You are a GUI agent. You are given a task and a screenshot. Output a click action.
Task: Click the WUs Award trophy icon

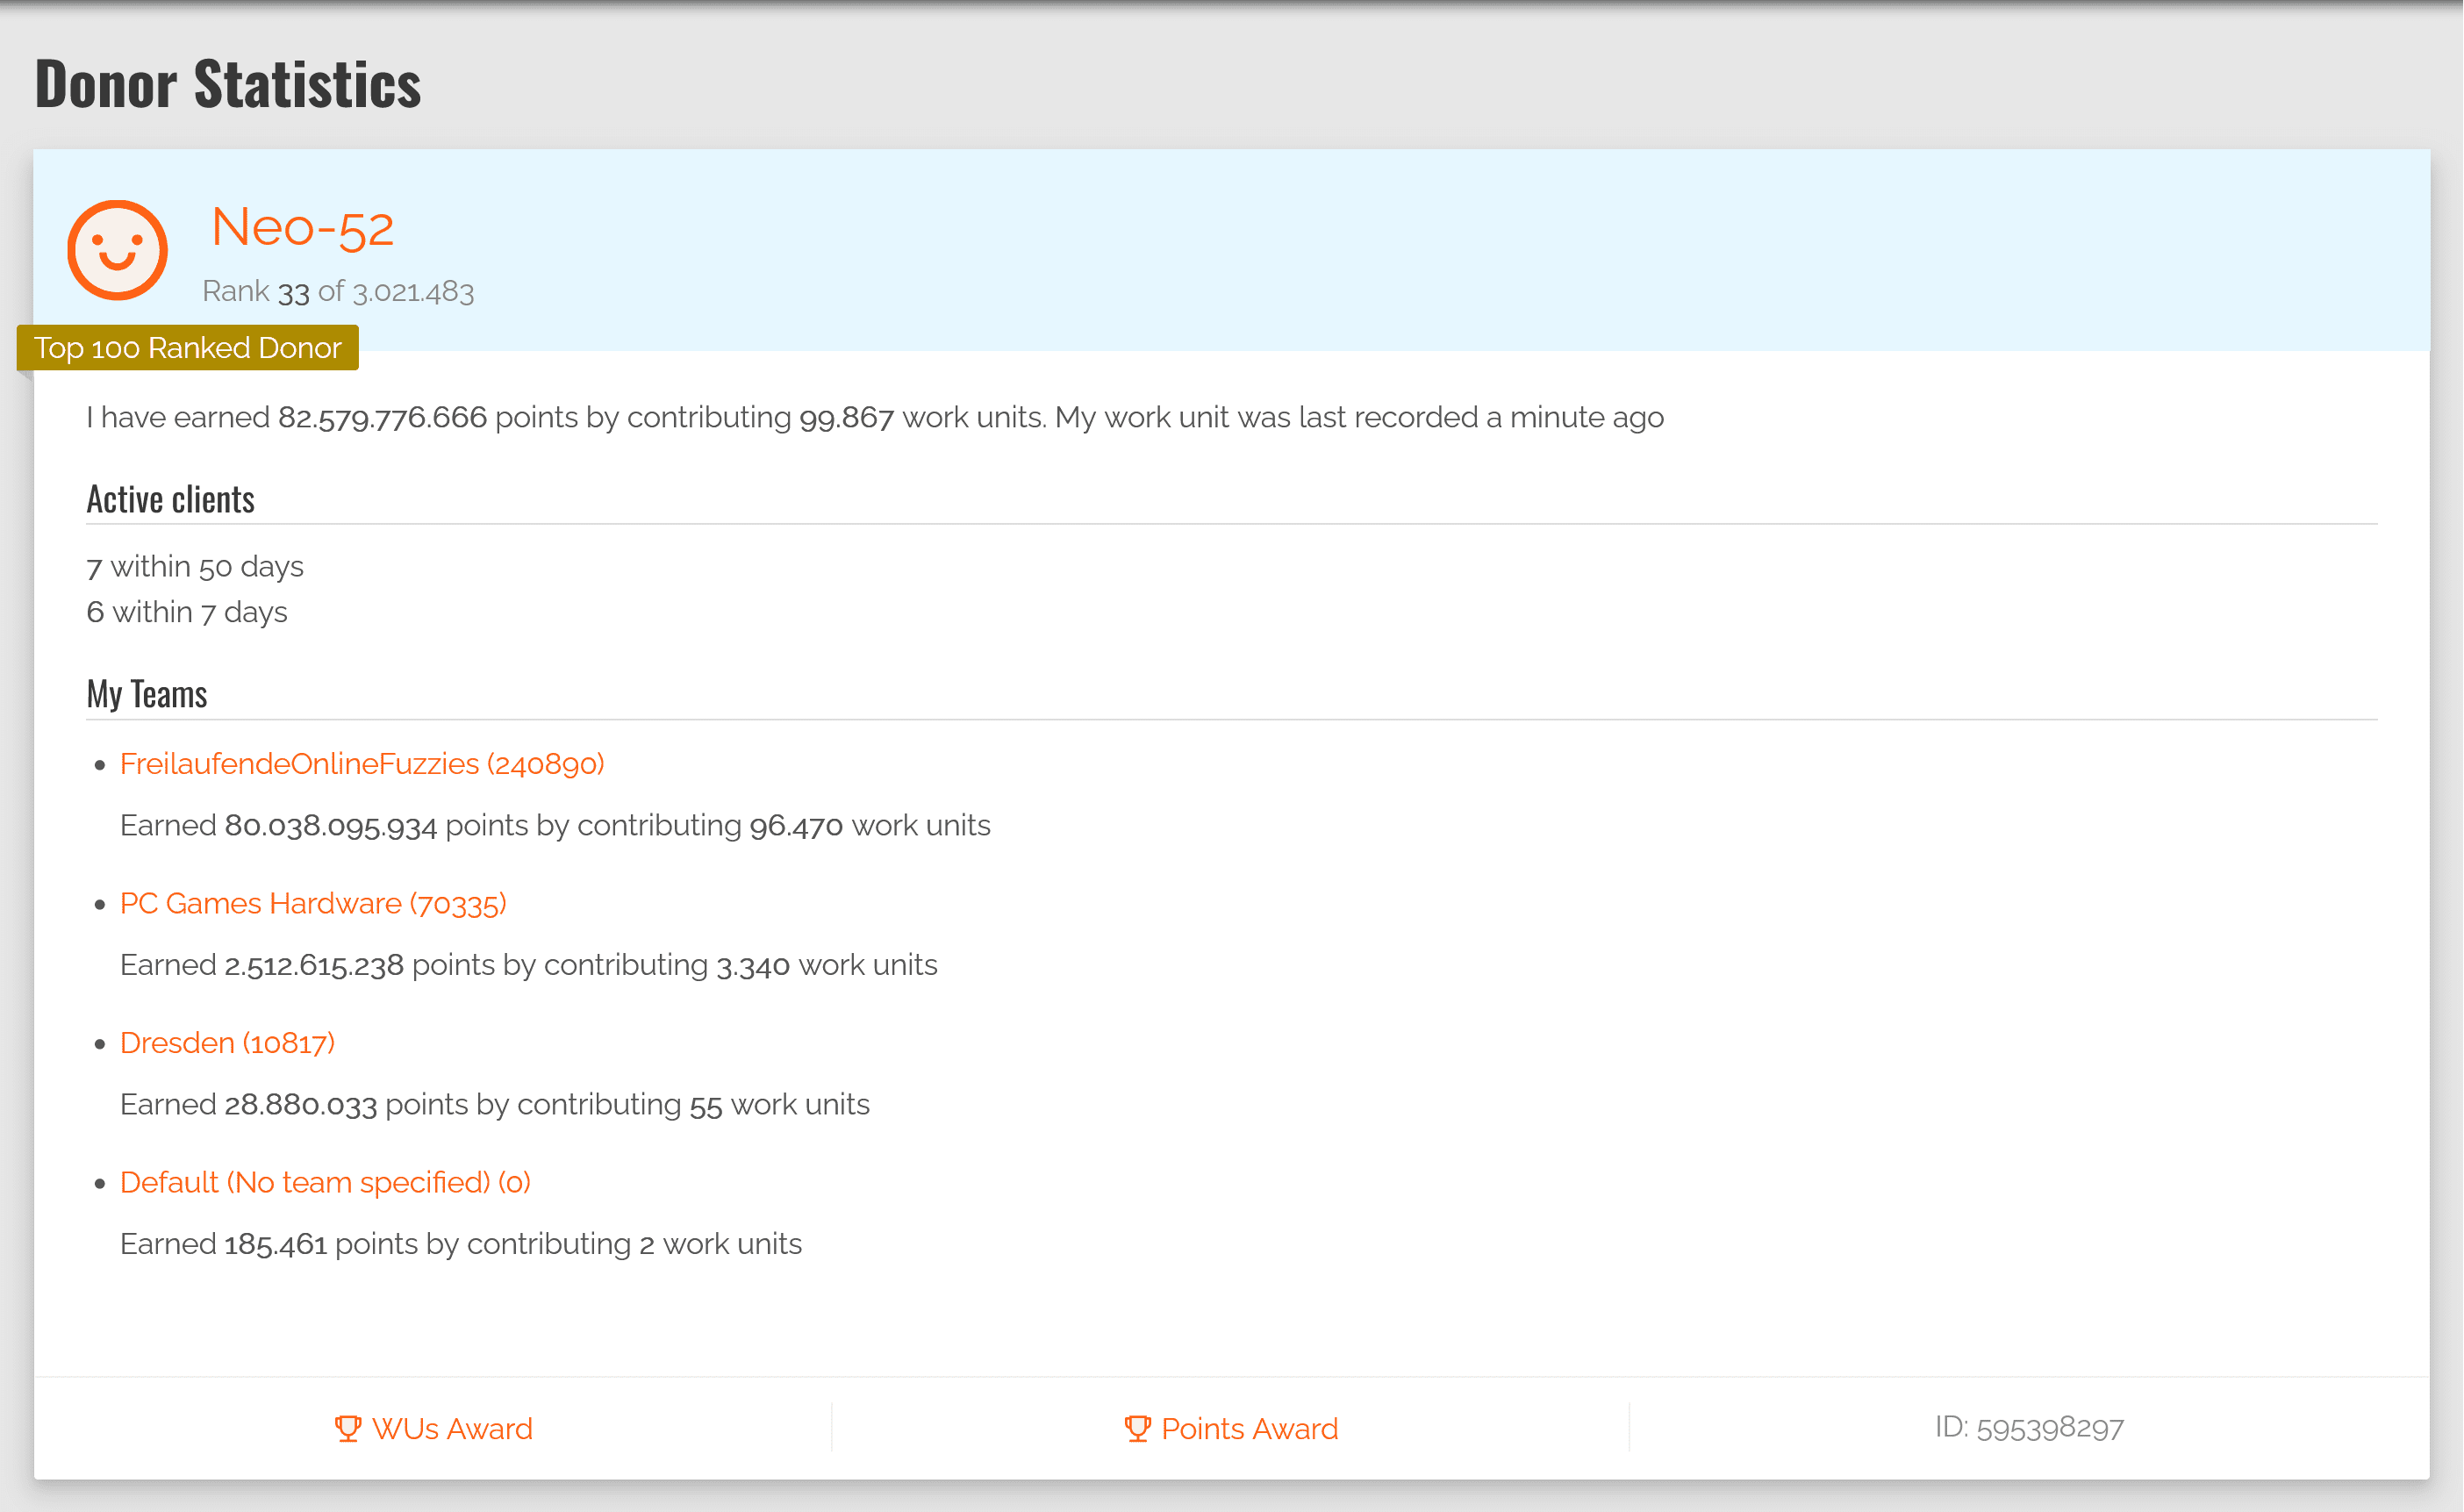[x=347, y=1428]
